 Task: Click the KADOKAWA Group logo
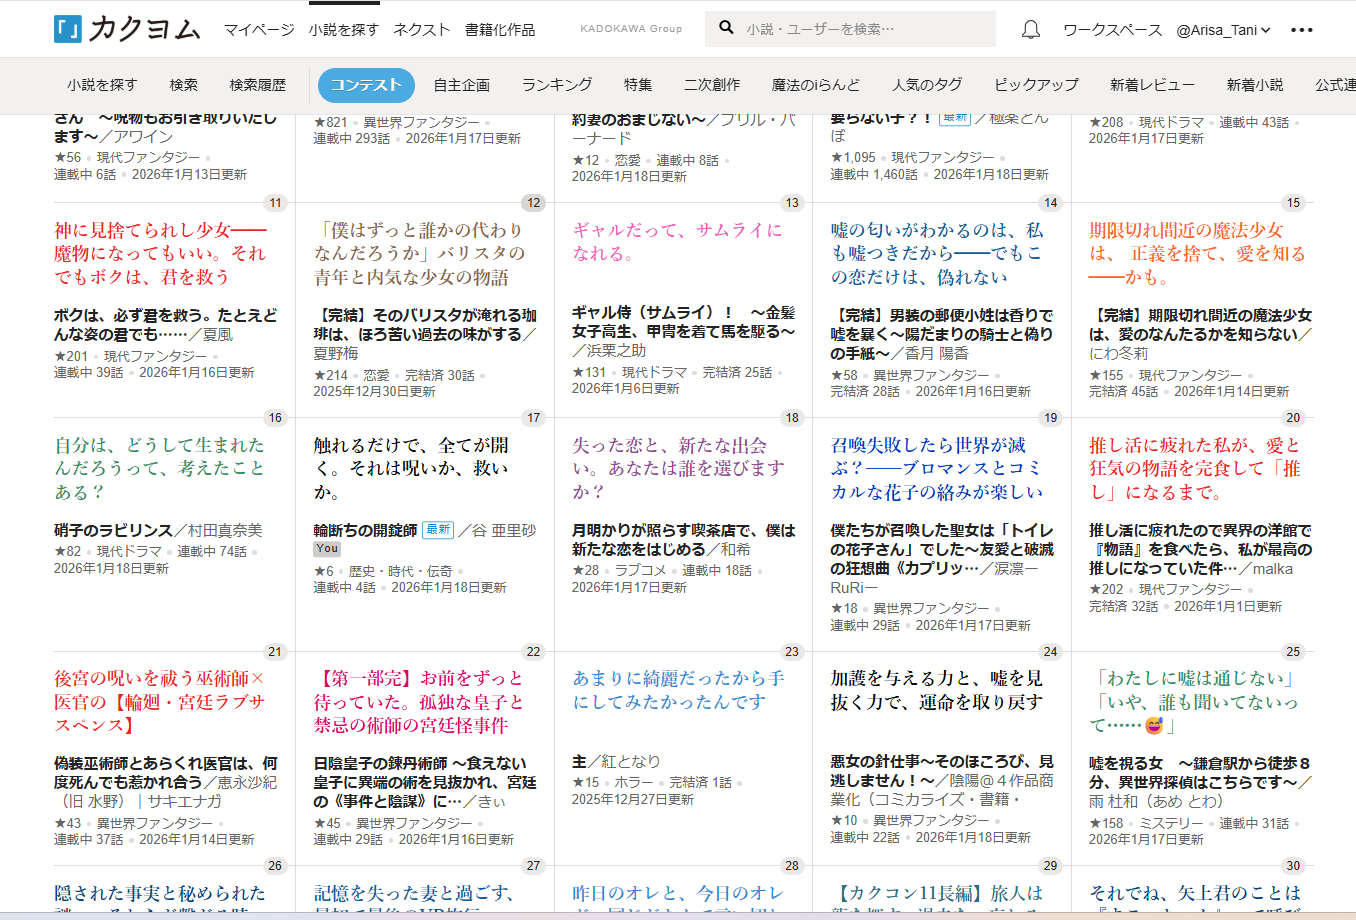pos(631,29)
